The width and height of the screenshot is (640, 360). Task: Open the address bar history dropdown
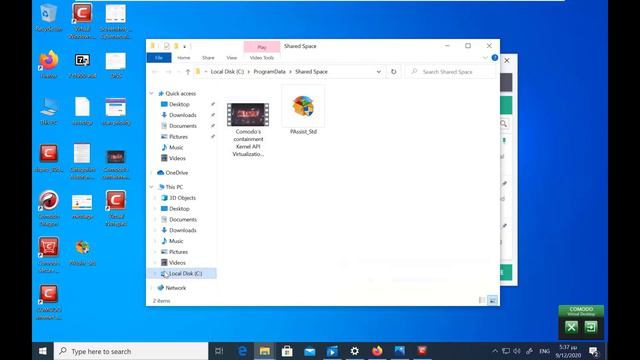(x=378, y=72)
